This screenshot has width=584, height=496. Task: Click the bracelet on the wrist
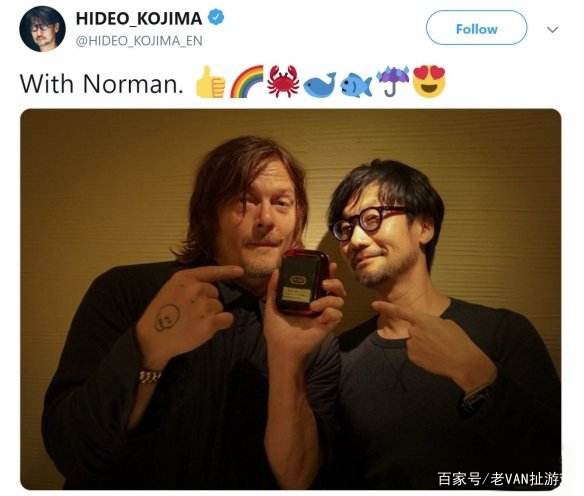149,376
